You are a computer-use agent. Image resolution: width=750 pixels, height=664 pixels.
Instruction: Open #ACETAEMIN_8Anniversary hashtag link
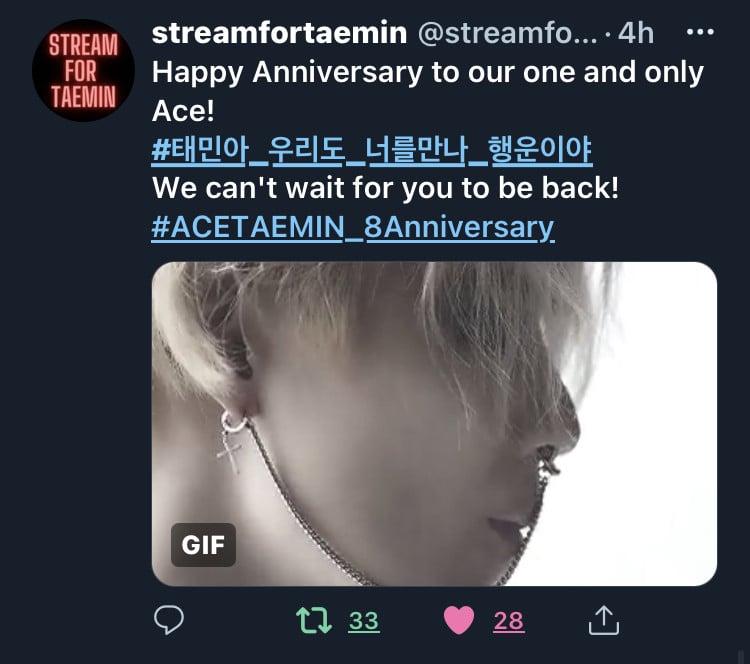tap(353, 227)
